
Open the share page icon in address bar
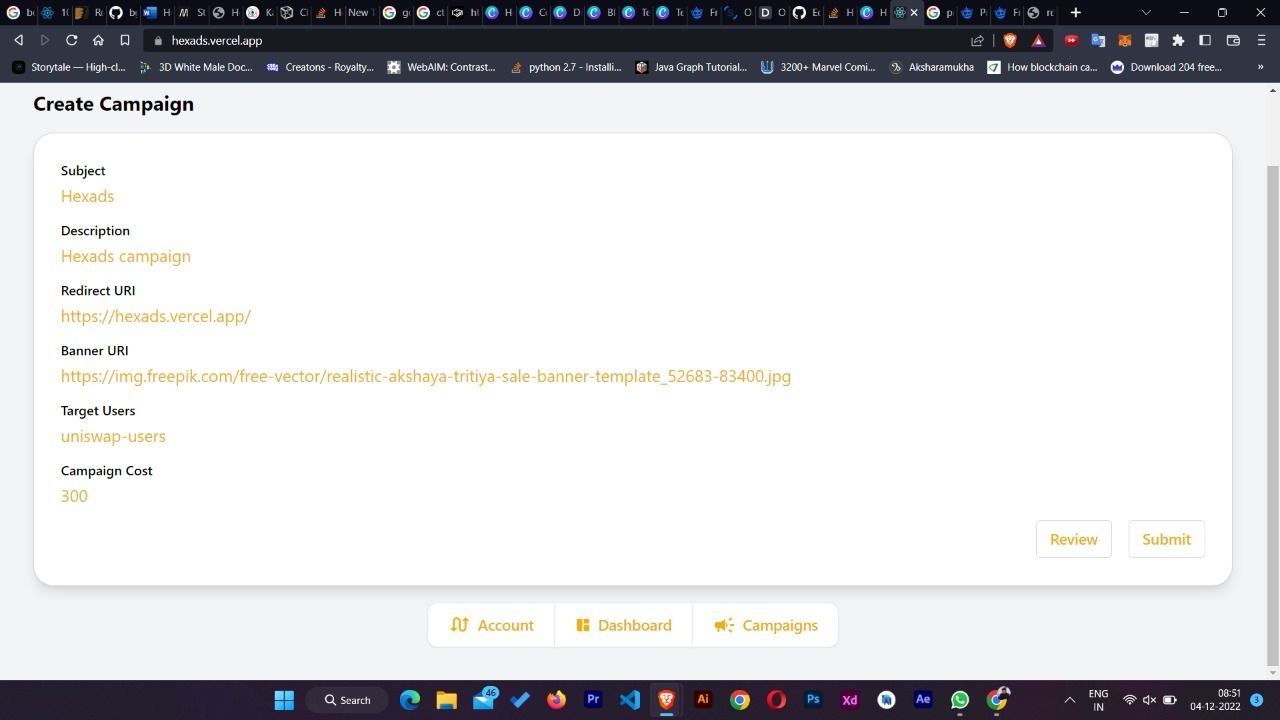tap(977, 40)
